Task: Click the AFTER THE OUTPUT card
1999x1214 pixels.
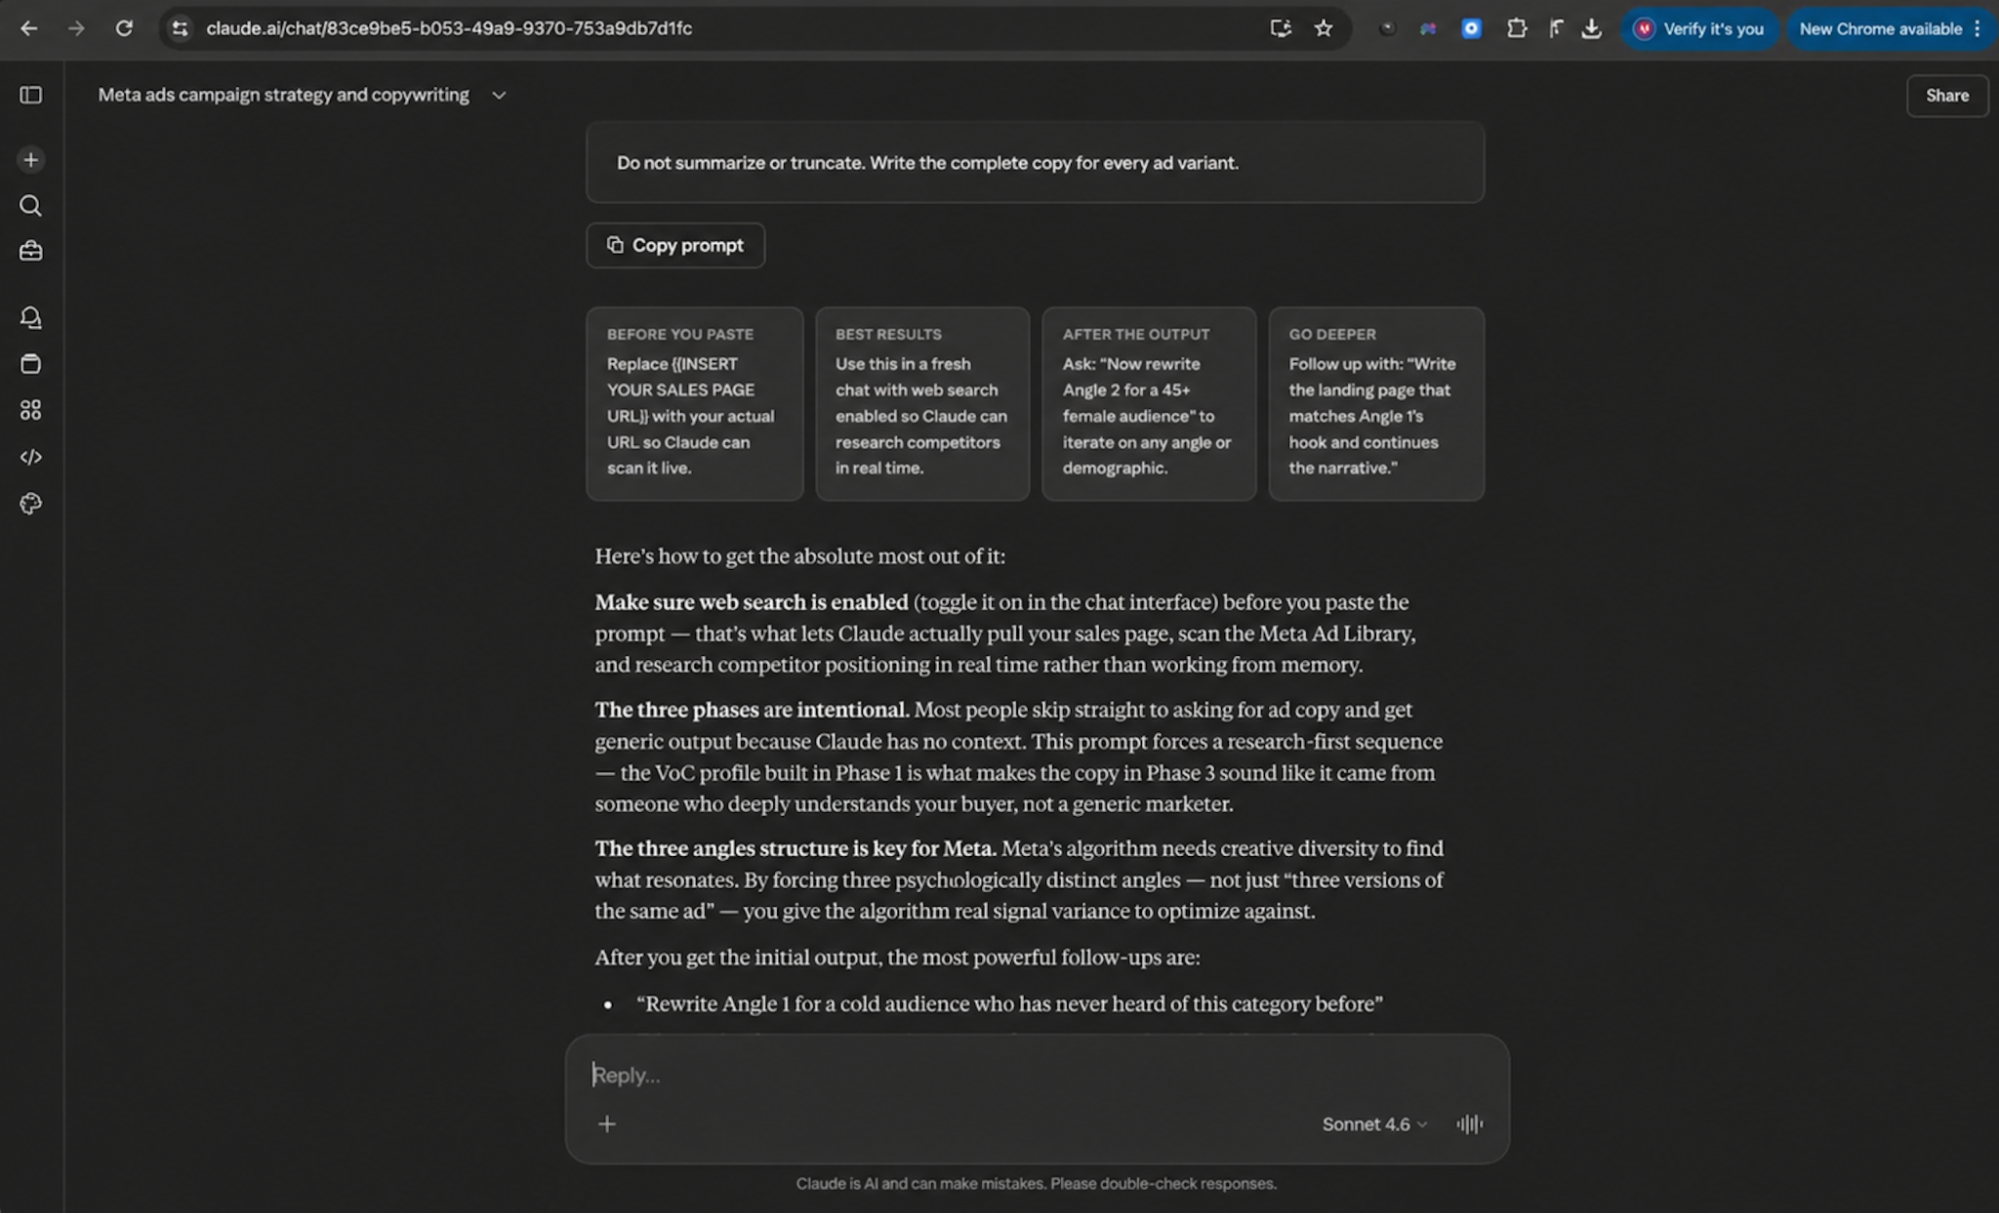Action: point(1148,404)
